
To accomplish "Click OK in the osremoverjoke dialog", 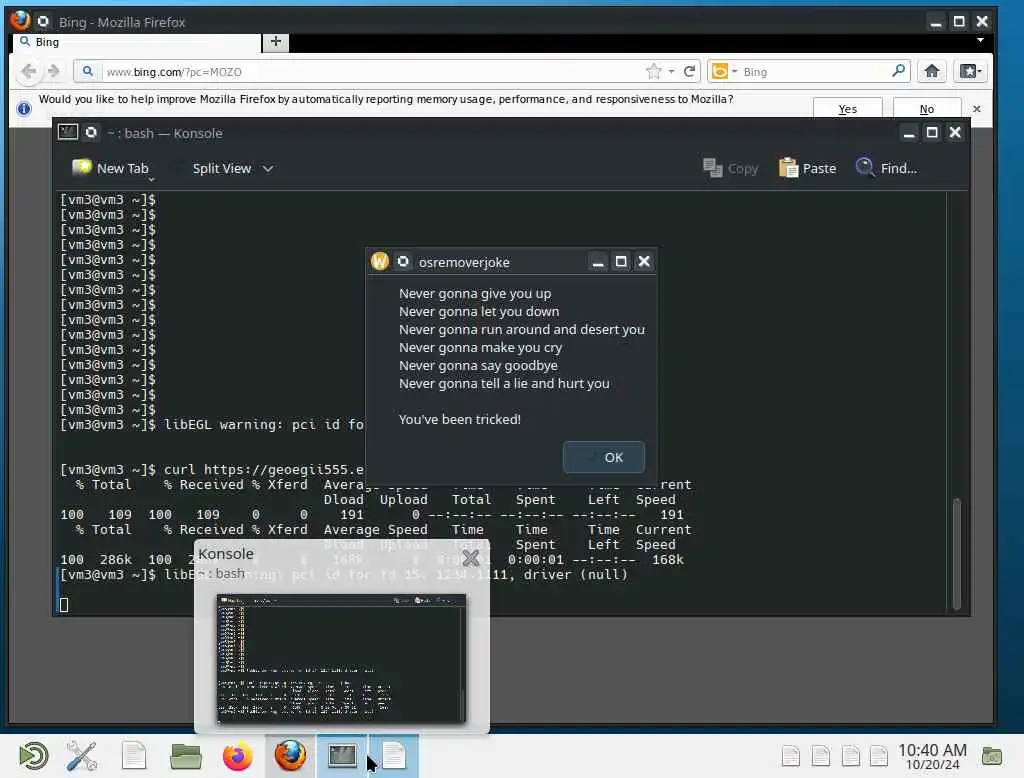I will click(x=603, y=457).
